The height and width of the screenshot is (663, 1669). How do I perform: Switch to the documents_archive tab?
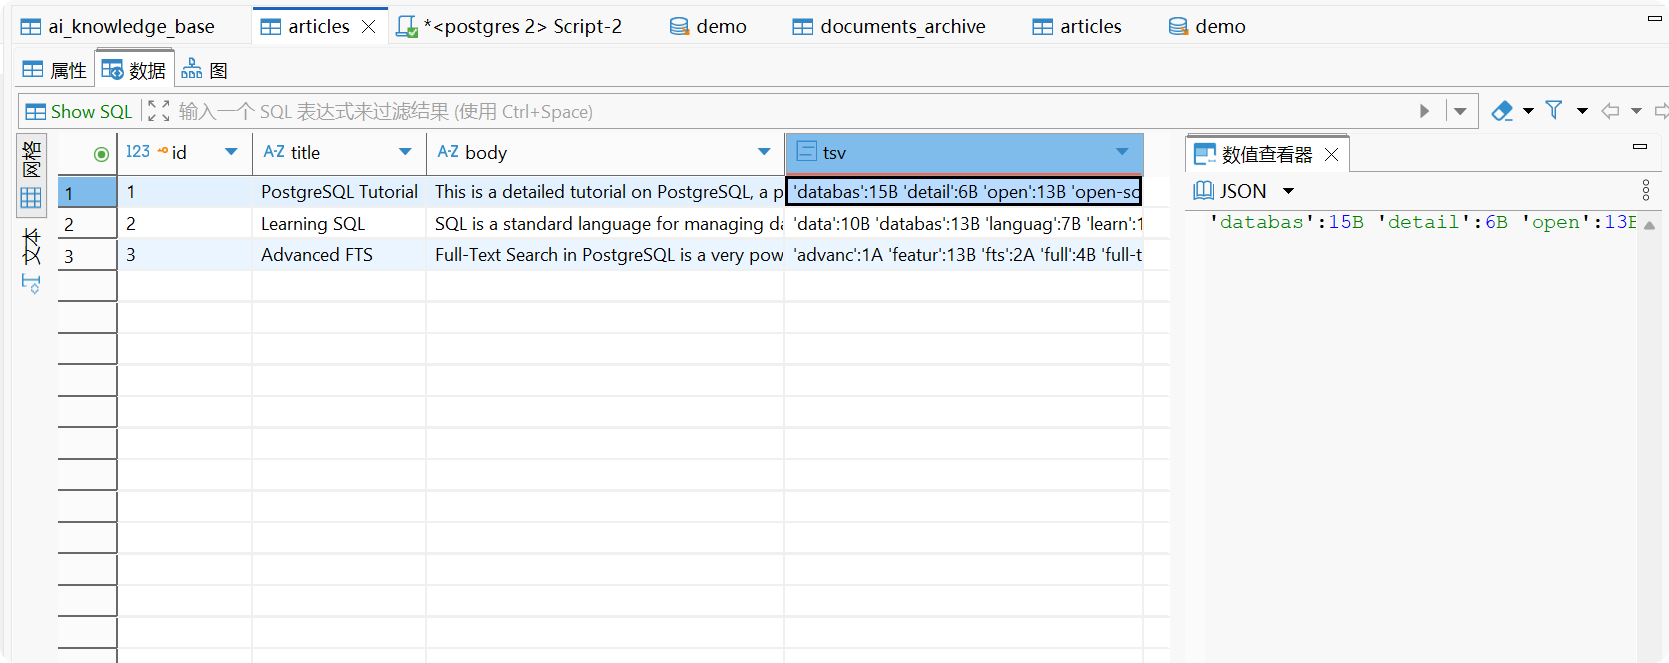tap(890, 26)
